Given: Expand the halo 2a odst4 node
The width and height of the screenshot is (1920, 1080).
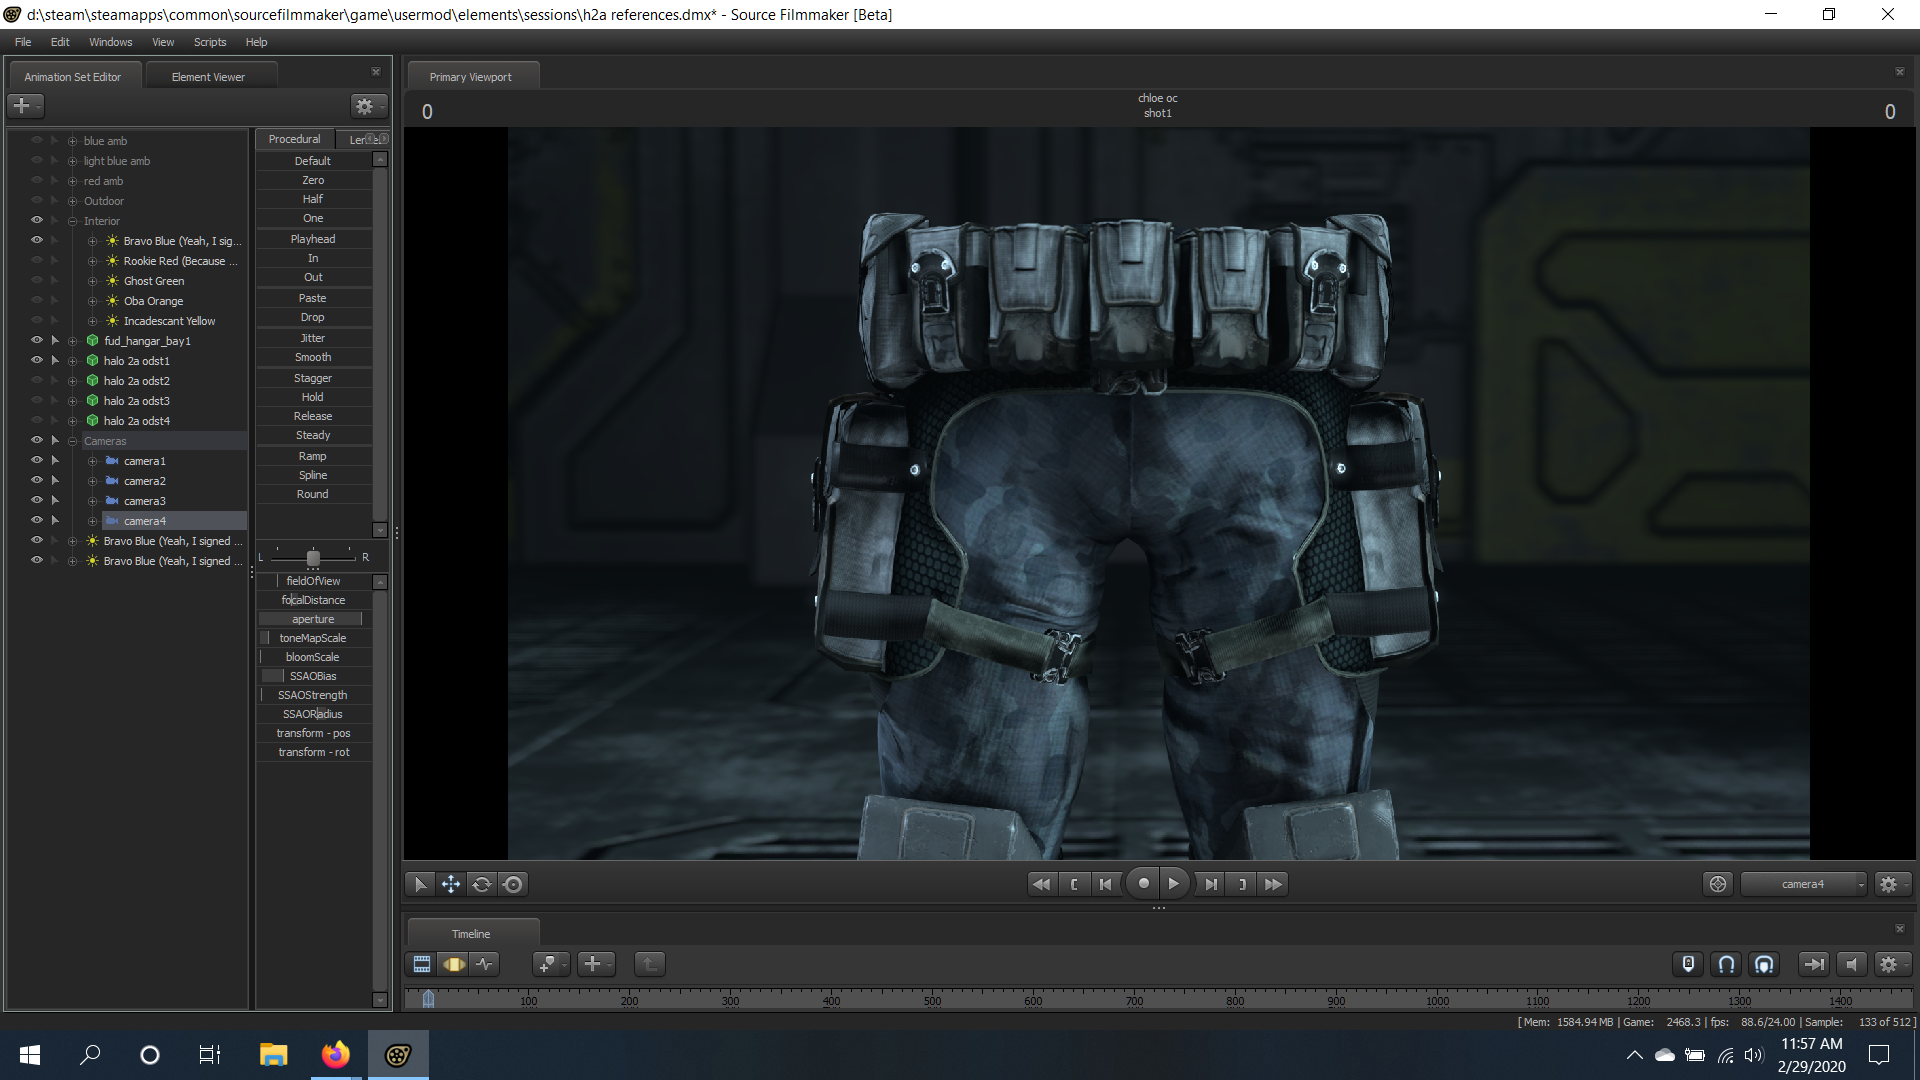Looking at the screenshot, I should 72,421.
